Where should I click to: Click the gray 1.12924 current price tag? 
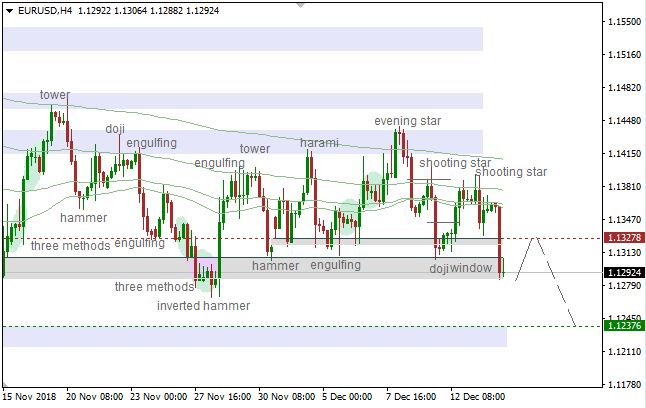(x=624, y=272)
